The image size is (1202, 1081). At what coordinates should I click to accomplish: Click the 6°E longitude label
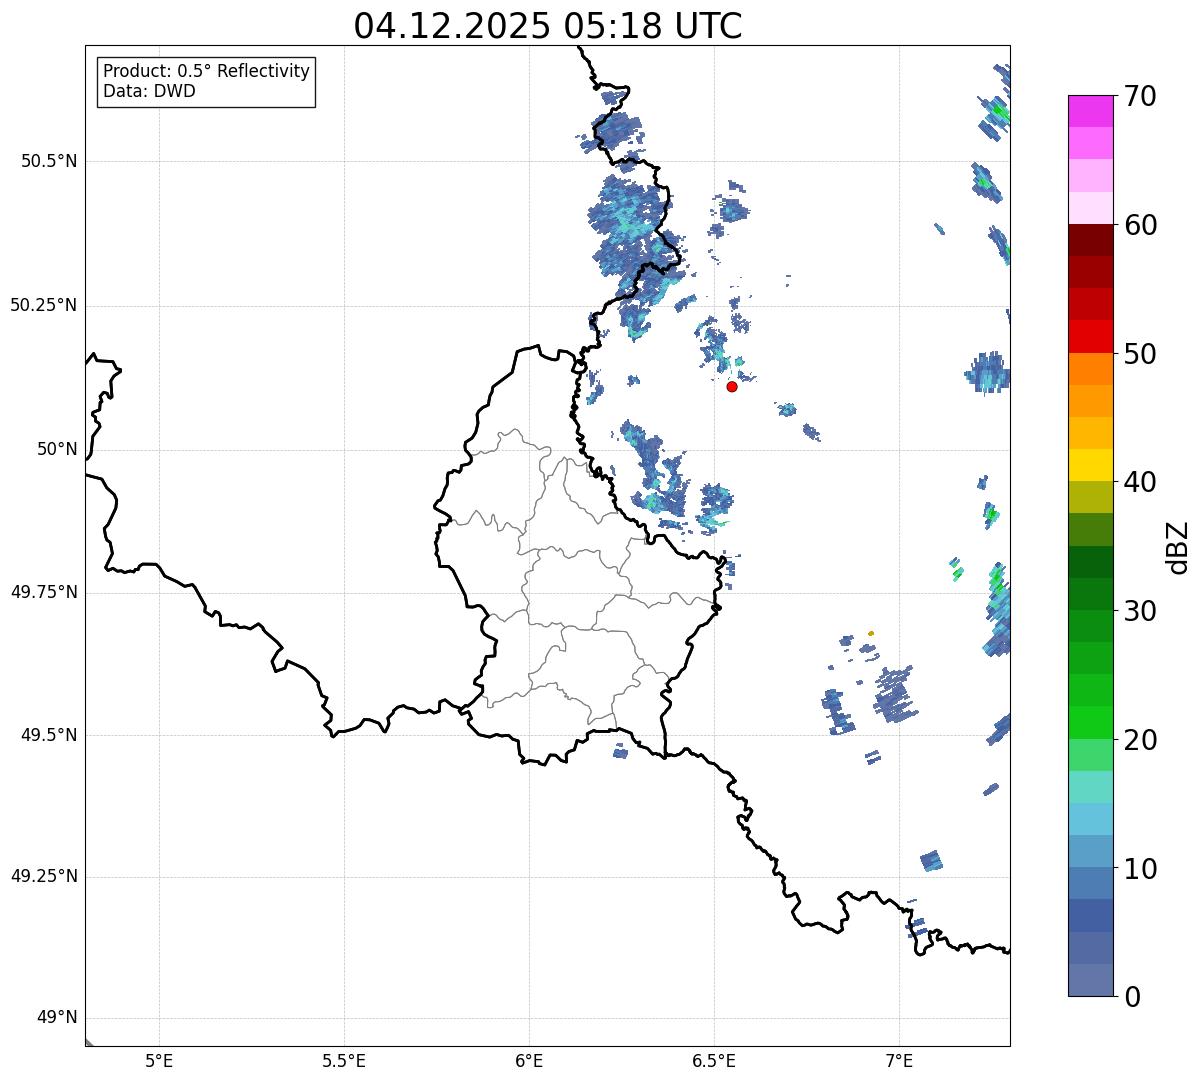point(529,1060)
